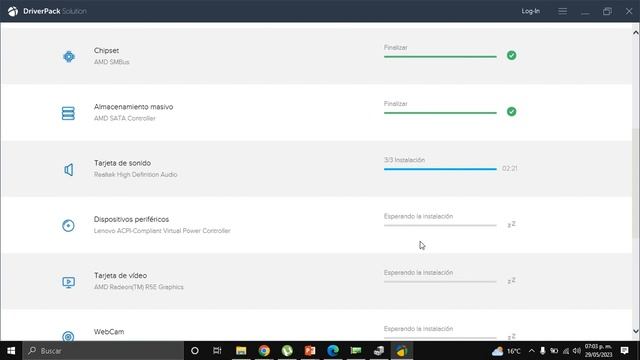Open the taskbar clock and date
Image resolution: width=640 pixels, height=360 pixels.
coord(598,351)
